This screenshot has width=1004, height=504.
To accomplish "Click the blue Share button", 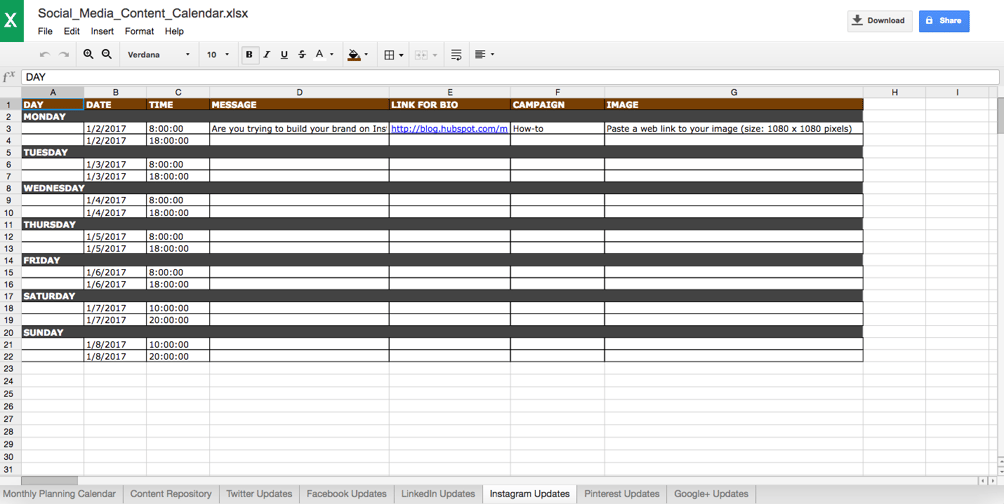I will pos(944,20).
